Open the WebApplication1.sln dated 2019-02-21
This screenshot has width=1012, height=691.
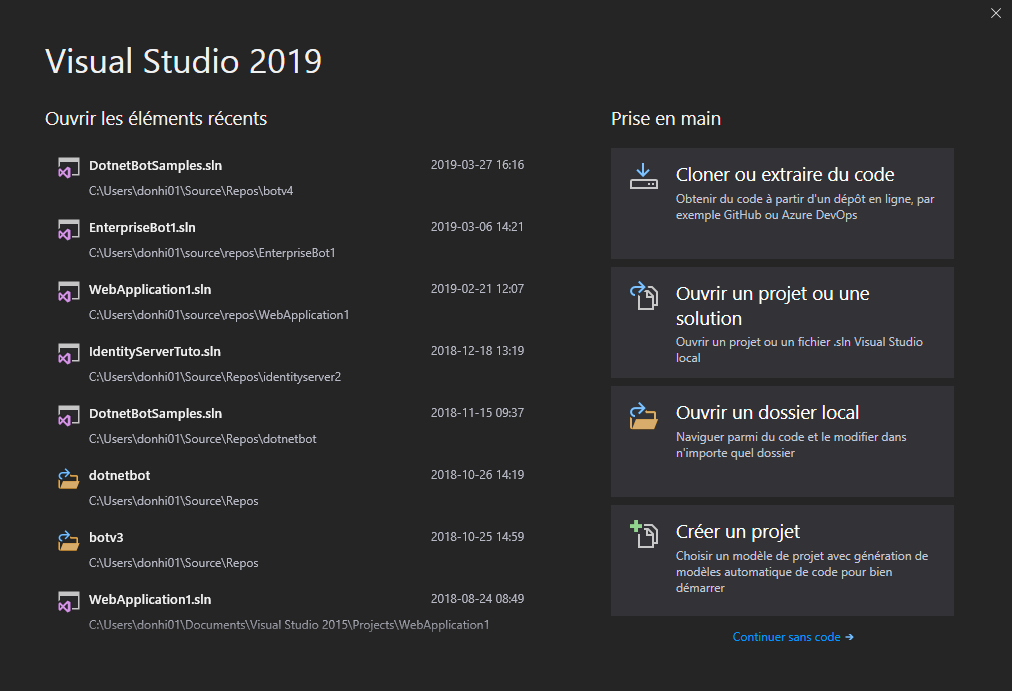(150, 289)
